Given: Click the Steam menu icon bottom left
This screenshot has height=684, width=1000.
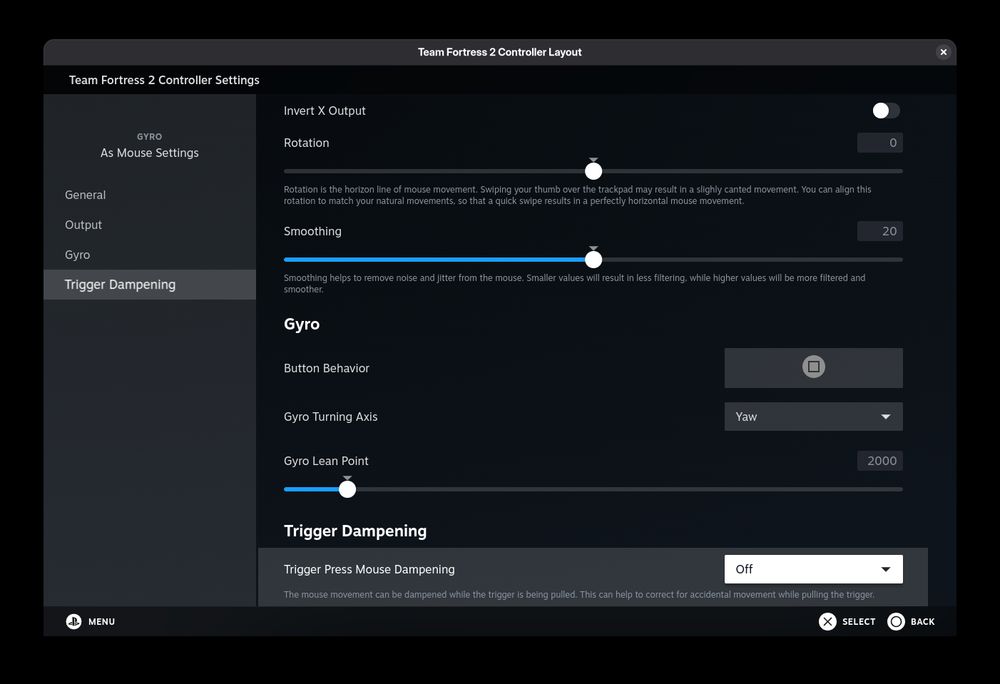Looking at the screenshot, I should tap(73, 621).
